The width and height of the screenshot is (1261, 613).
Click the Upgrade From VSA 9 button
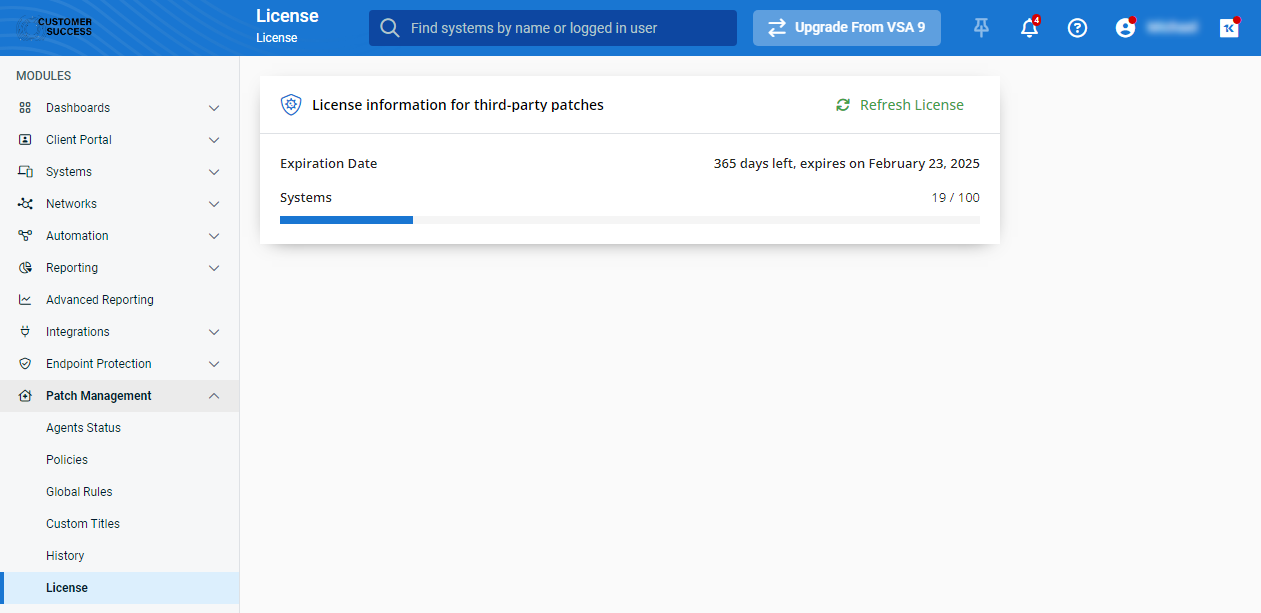click(846, 28)
